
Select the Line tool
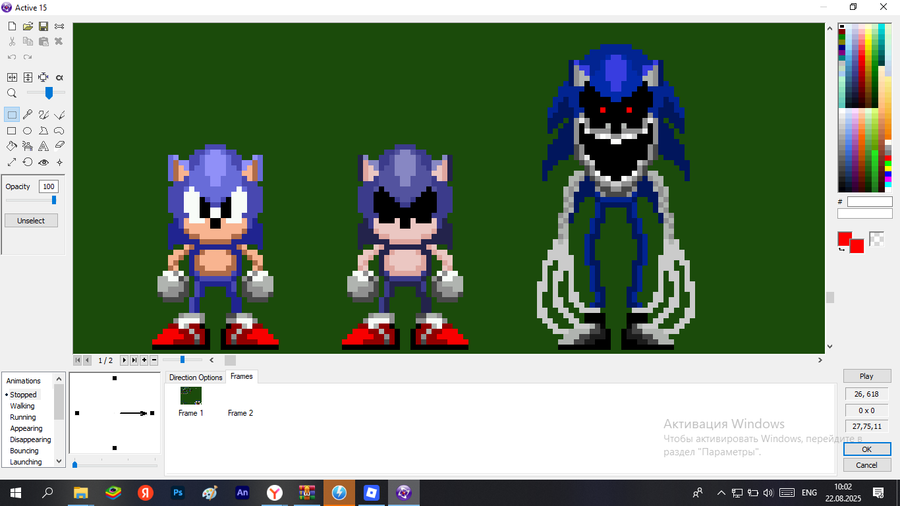59,115
